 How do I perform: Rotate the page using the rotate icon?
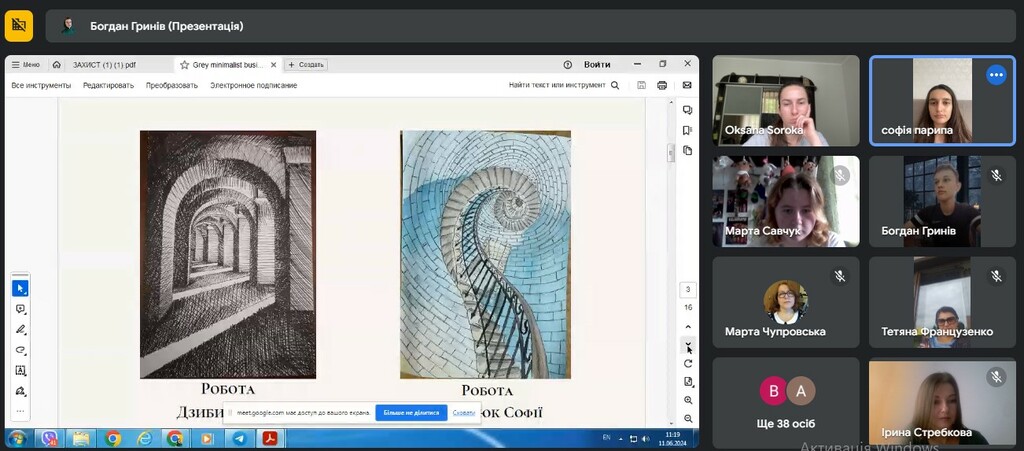(688, 363)
